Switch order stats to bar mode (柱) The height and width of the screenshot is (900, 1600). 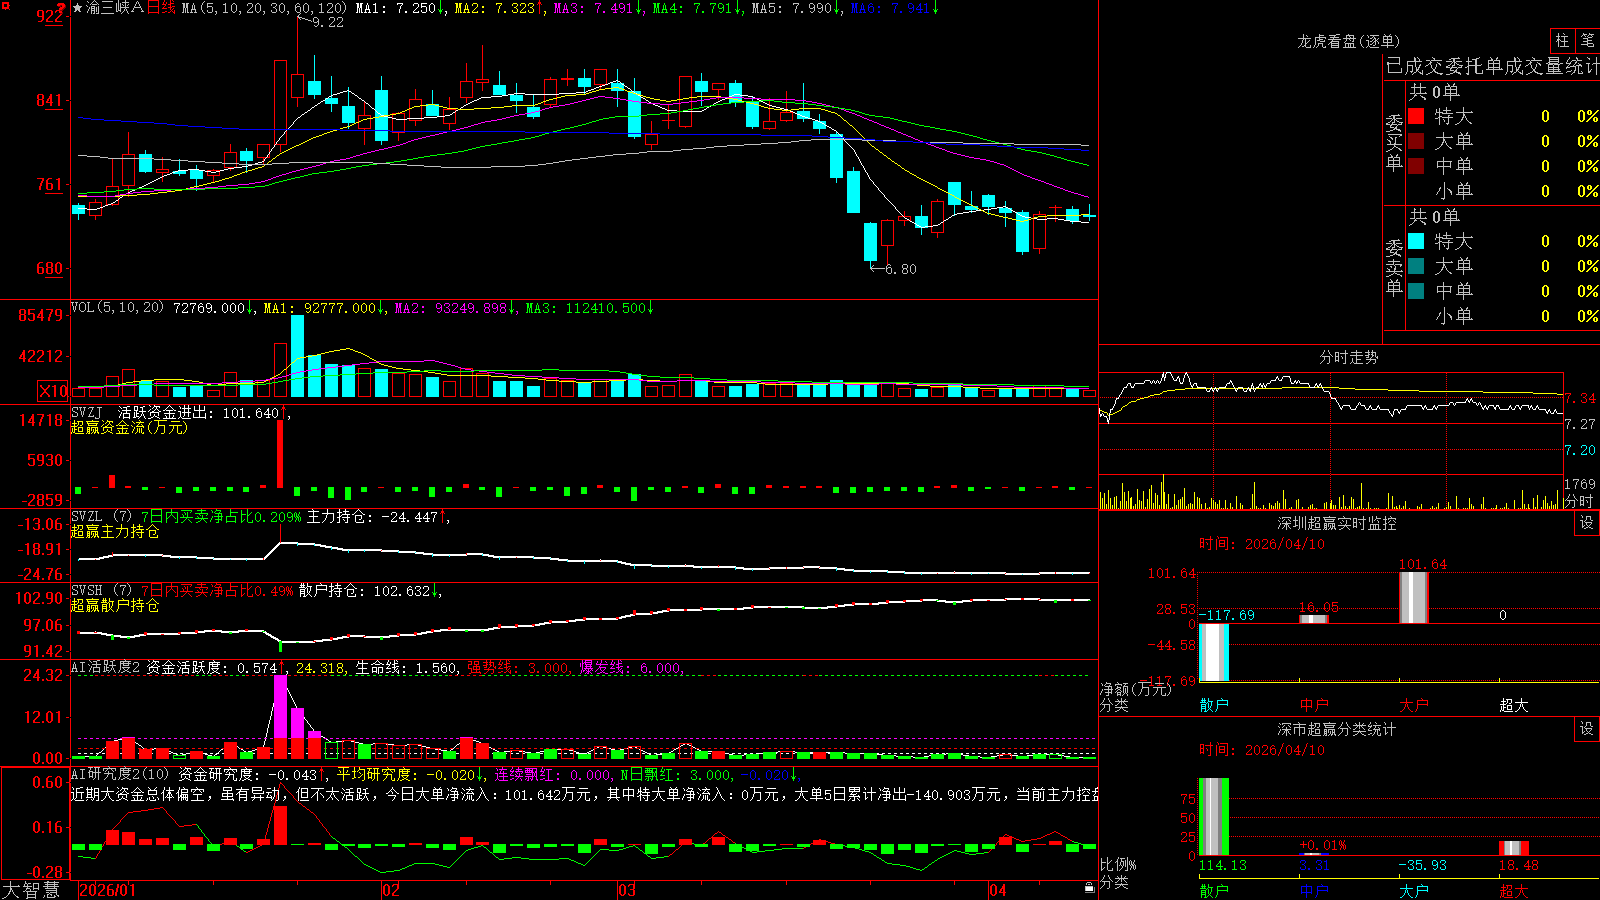pos(1562,41)
